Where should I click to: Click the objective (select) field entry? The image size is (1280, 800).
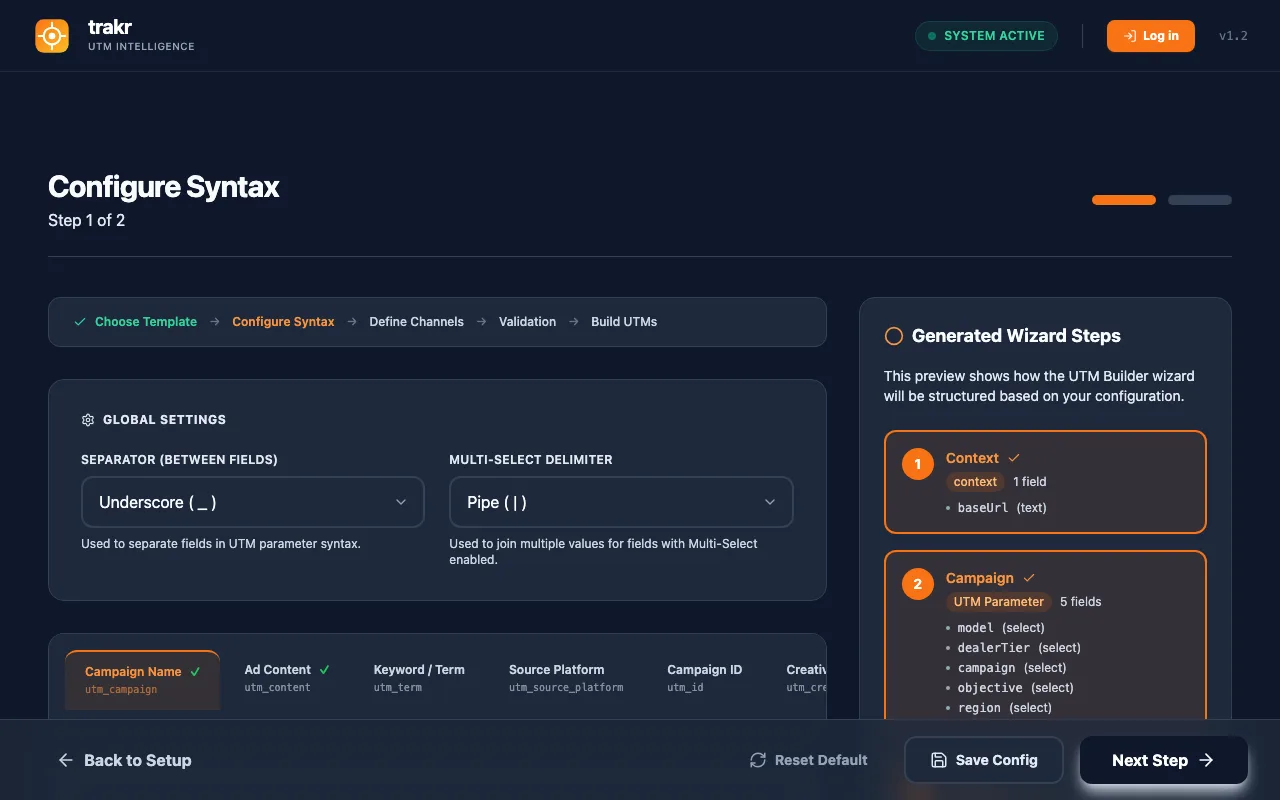tap(1015, 688)
